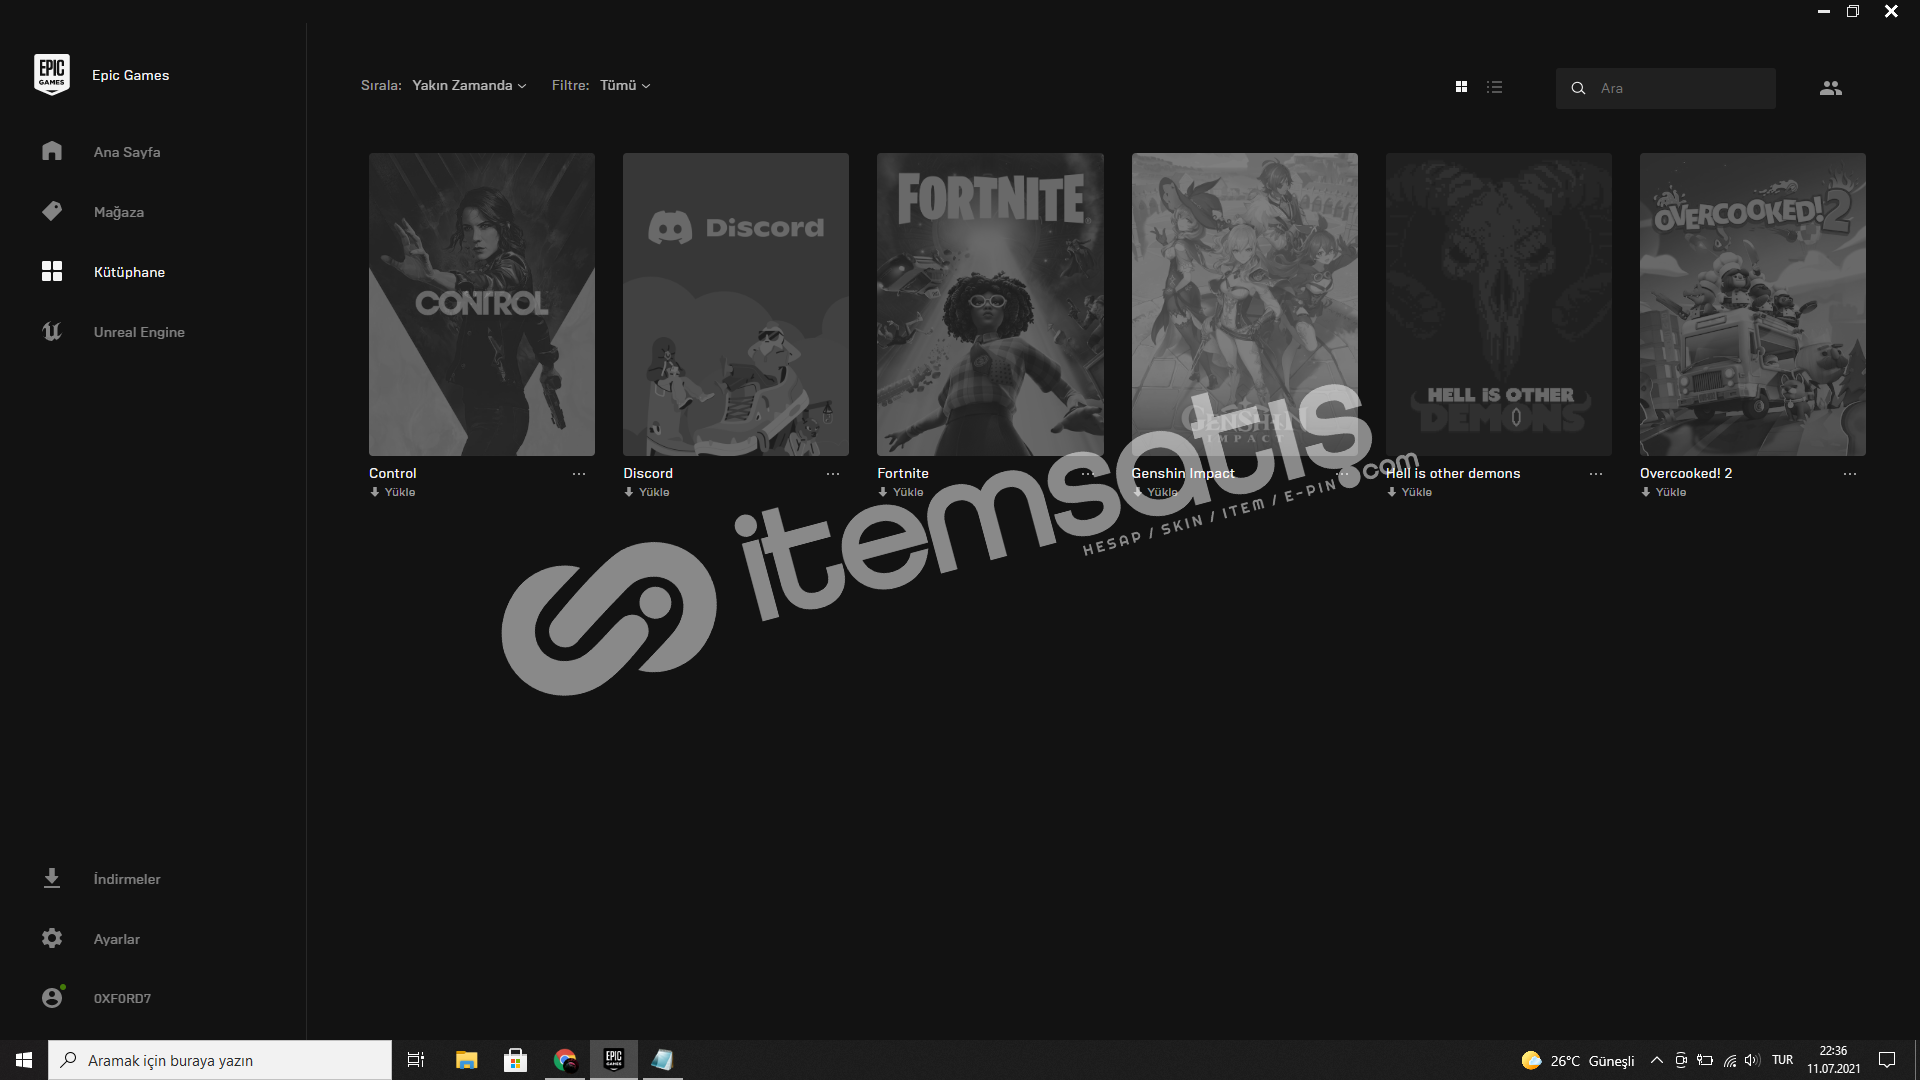Click Yükle under Discord
Image resolution: width=1920 pixels, height=1080 pixels.
(x=647, y=492)
